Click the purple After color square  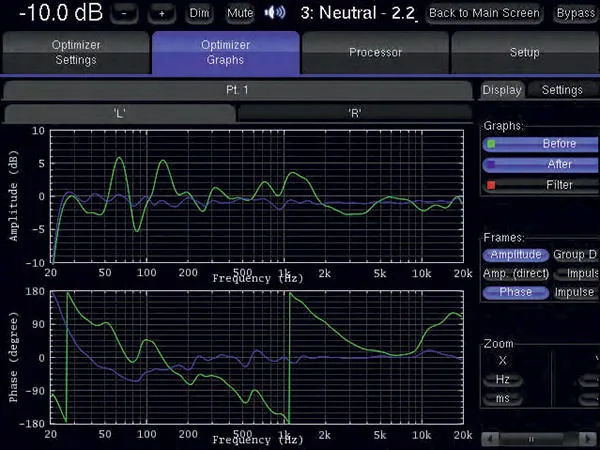[x=491, y=165]
